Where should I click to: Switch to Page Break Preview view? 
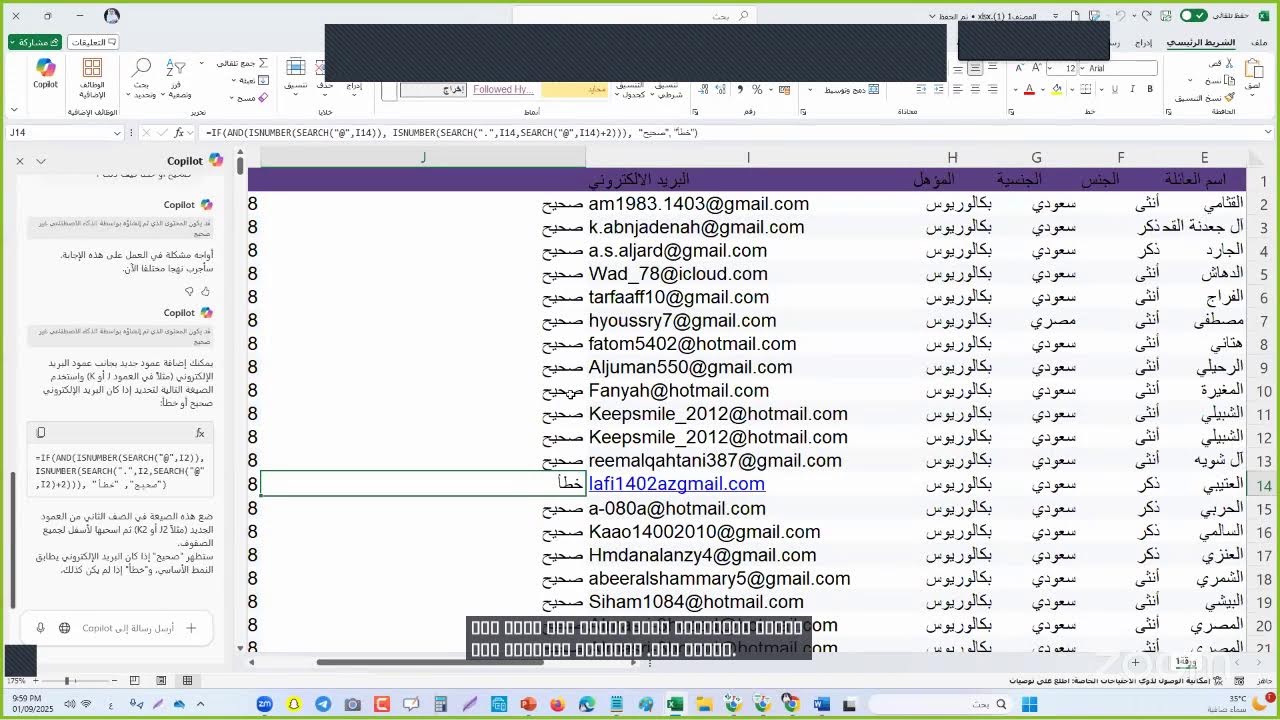pos(135,681)
